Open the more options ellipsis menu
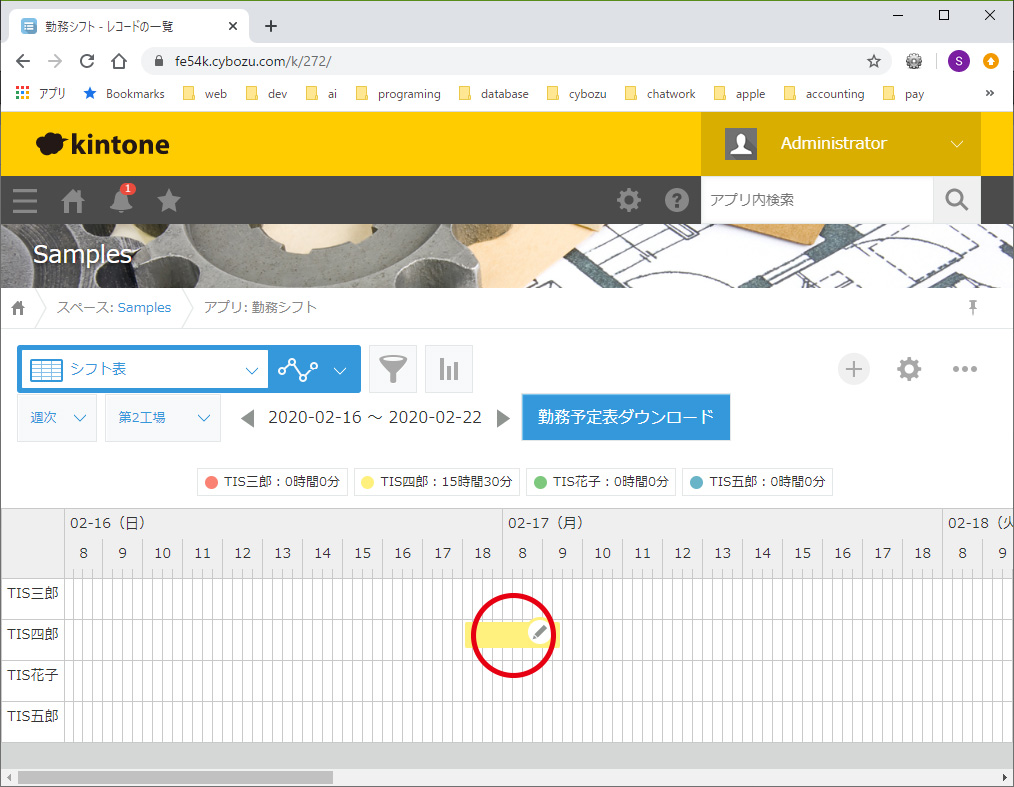The width and height of the screenshot is (1014, 787). pyautogui.click(x=964, y=369)
